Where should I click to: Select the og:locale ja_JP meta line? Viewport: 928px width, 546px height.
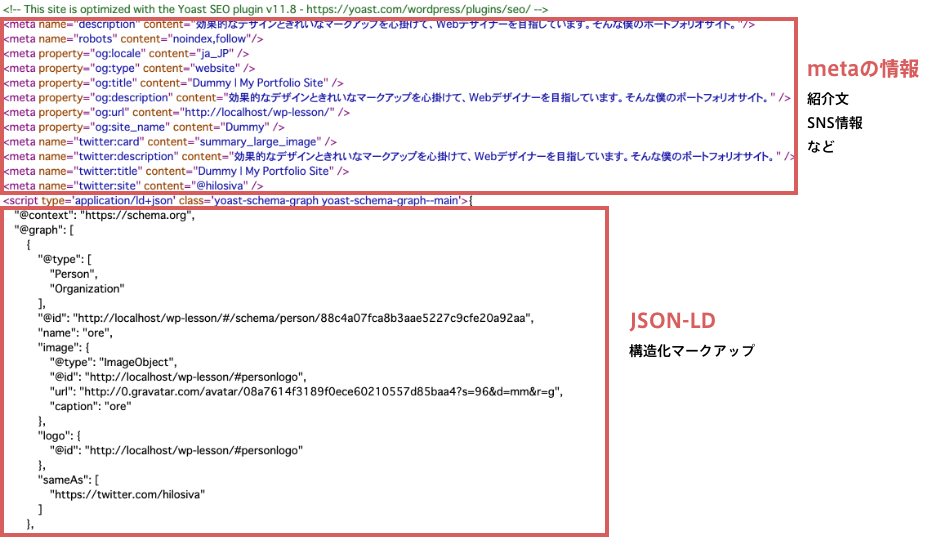(x=127, y=53)
